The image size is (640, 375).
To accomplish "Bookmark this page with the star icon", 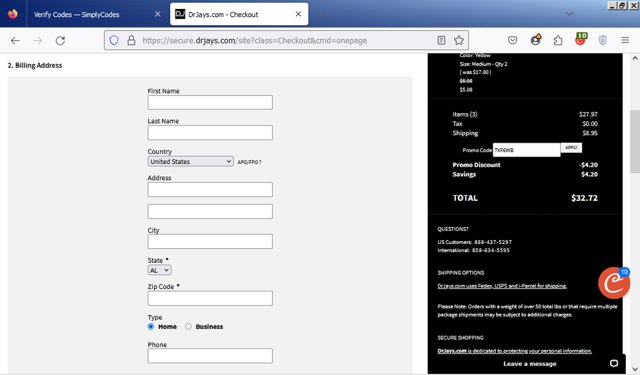I will [459, 40].
